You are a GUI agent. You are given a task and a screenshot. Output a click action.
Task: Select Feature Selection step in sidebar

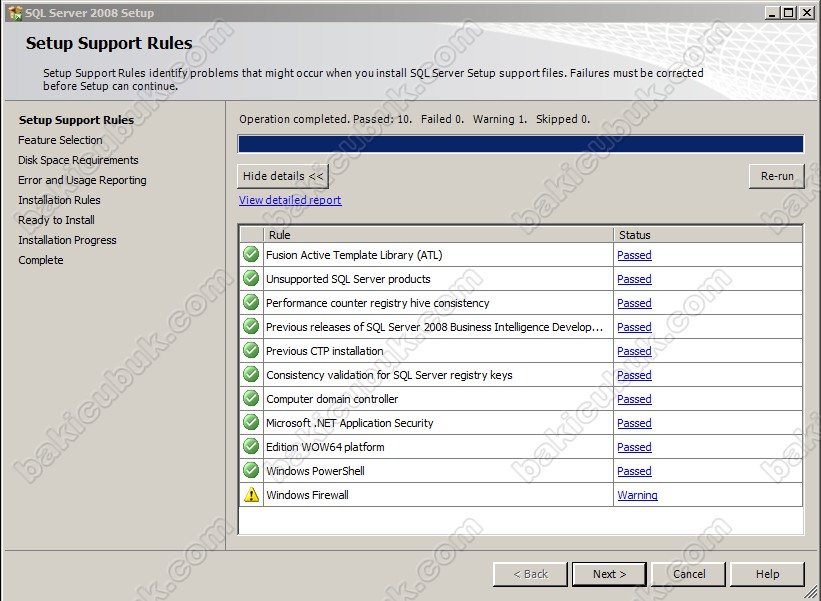[60, 140]
